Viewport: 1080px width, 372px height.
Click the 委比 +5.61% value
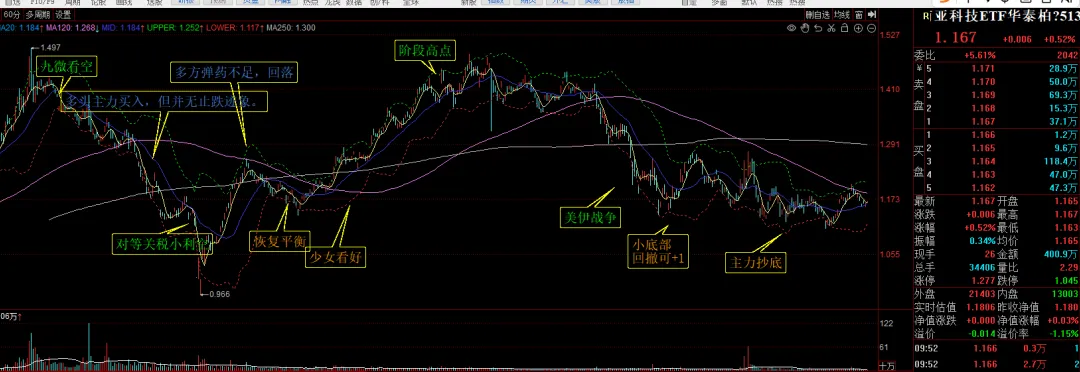click(x=980, y=55)
